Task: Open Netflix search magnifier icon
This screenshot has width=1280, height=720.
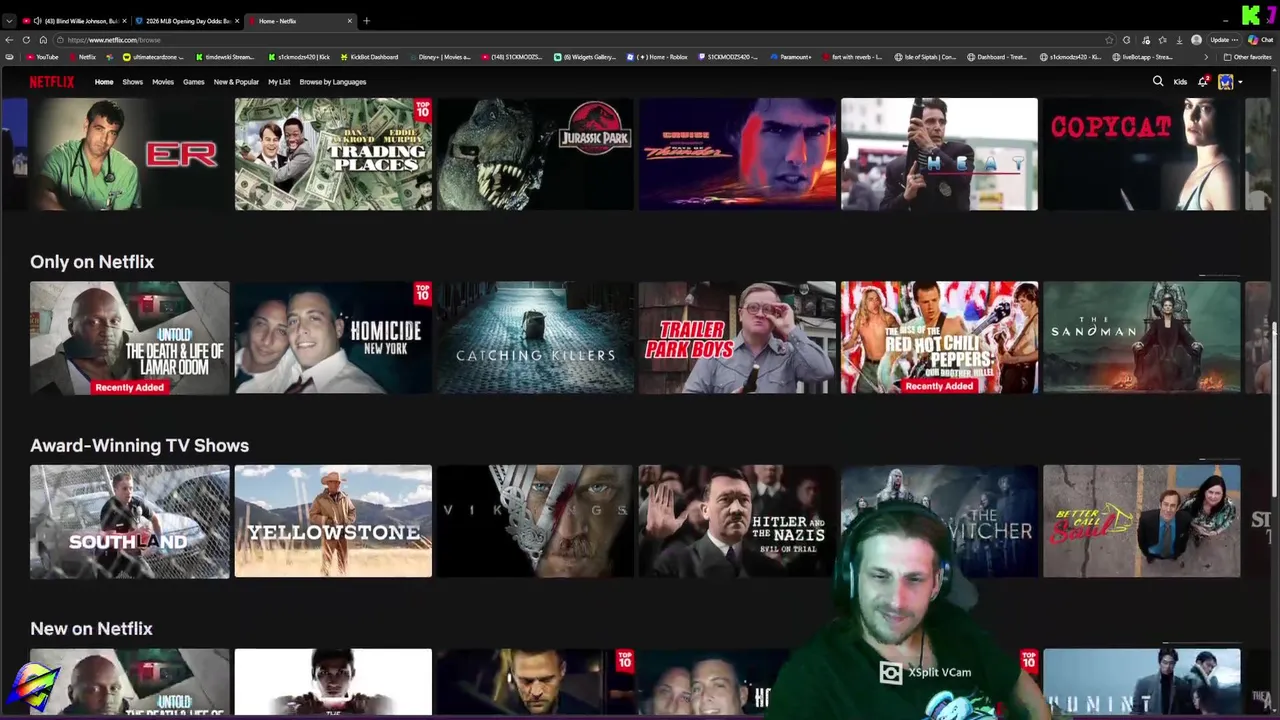Action: (x=1158, y=82)
